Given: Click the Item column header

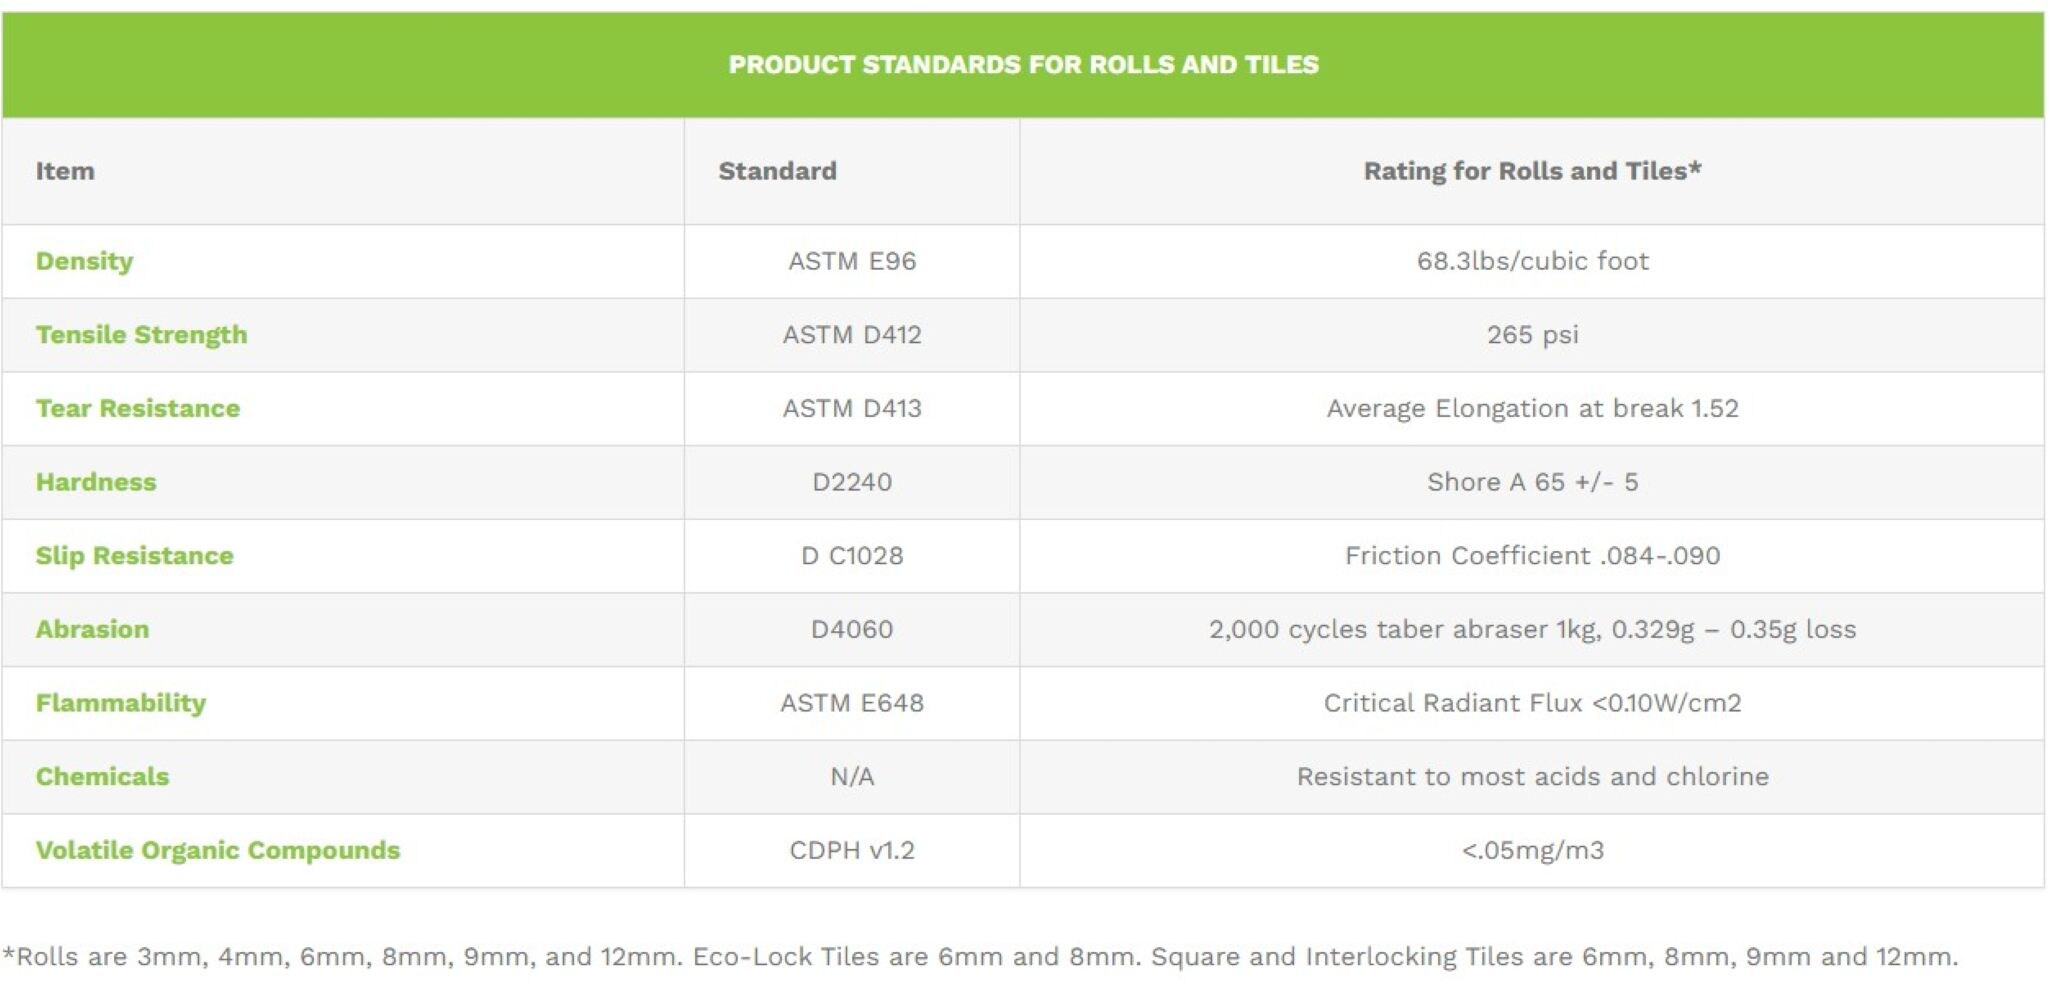Looking at the screenshot, I should 65,171.
